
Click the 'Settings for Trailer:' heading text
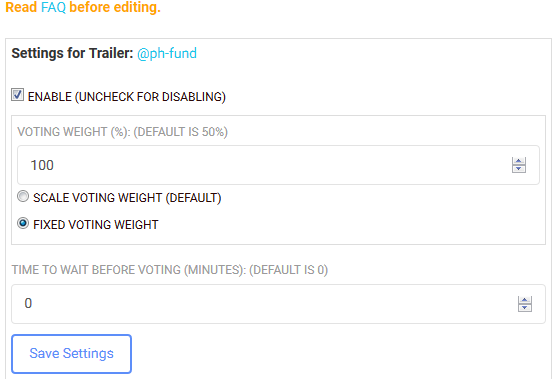(72, 53)
